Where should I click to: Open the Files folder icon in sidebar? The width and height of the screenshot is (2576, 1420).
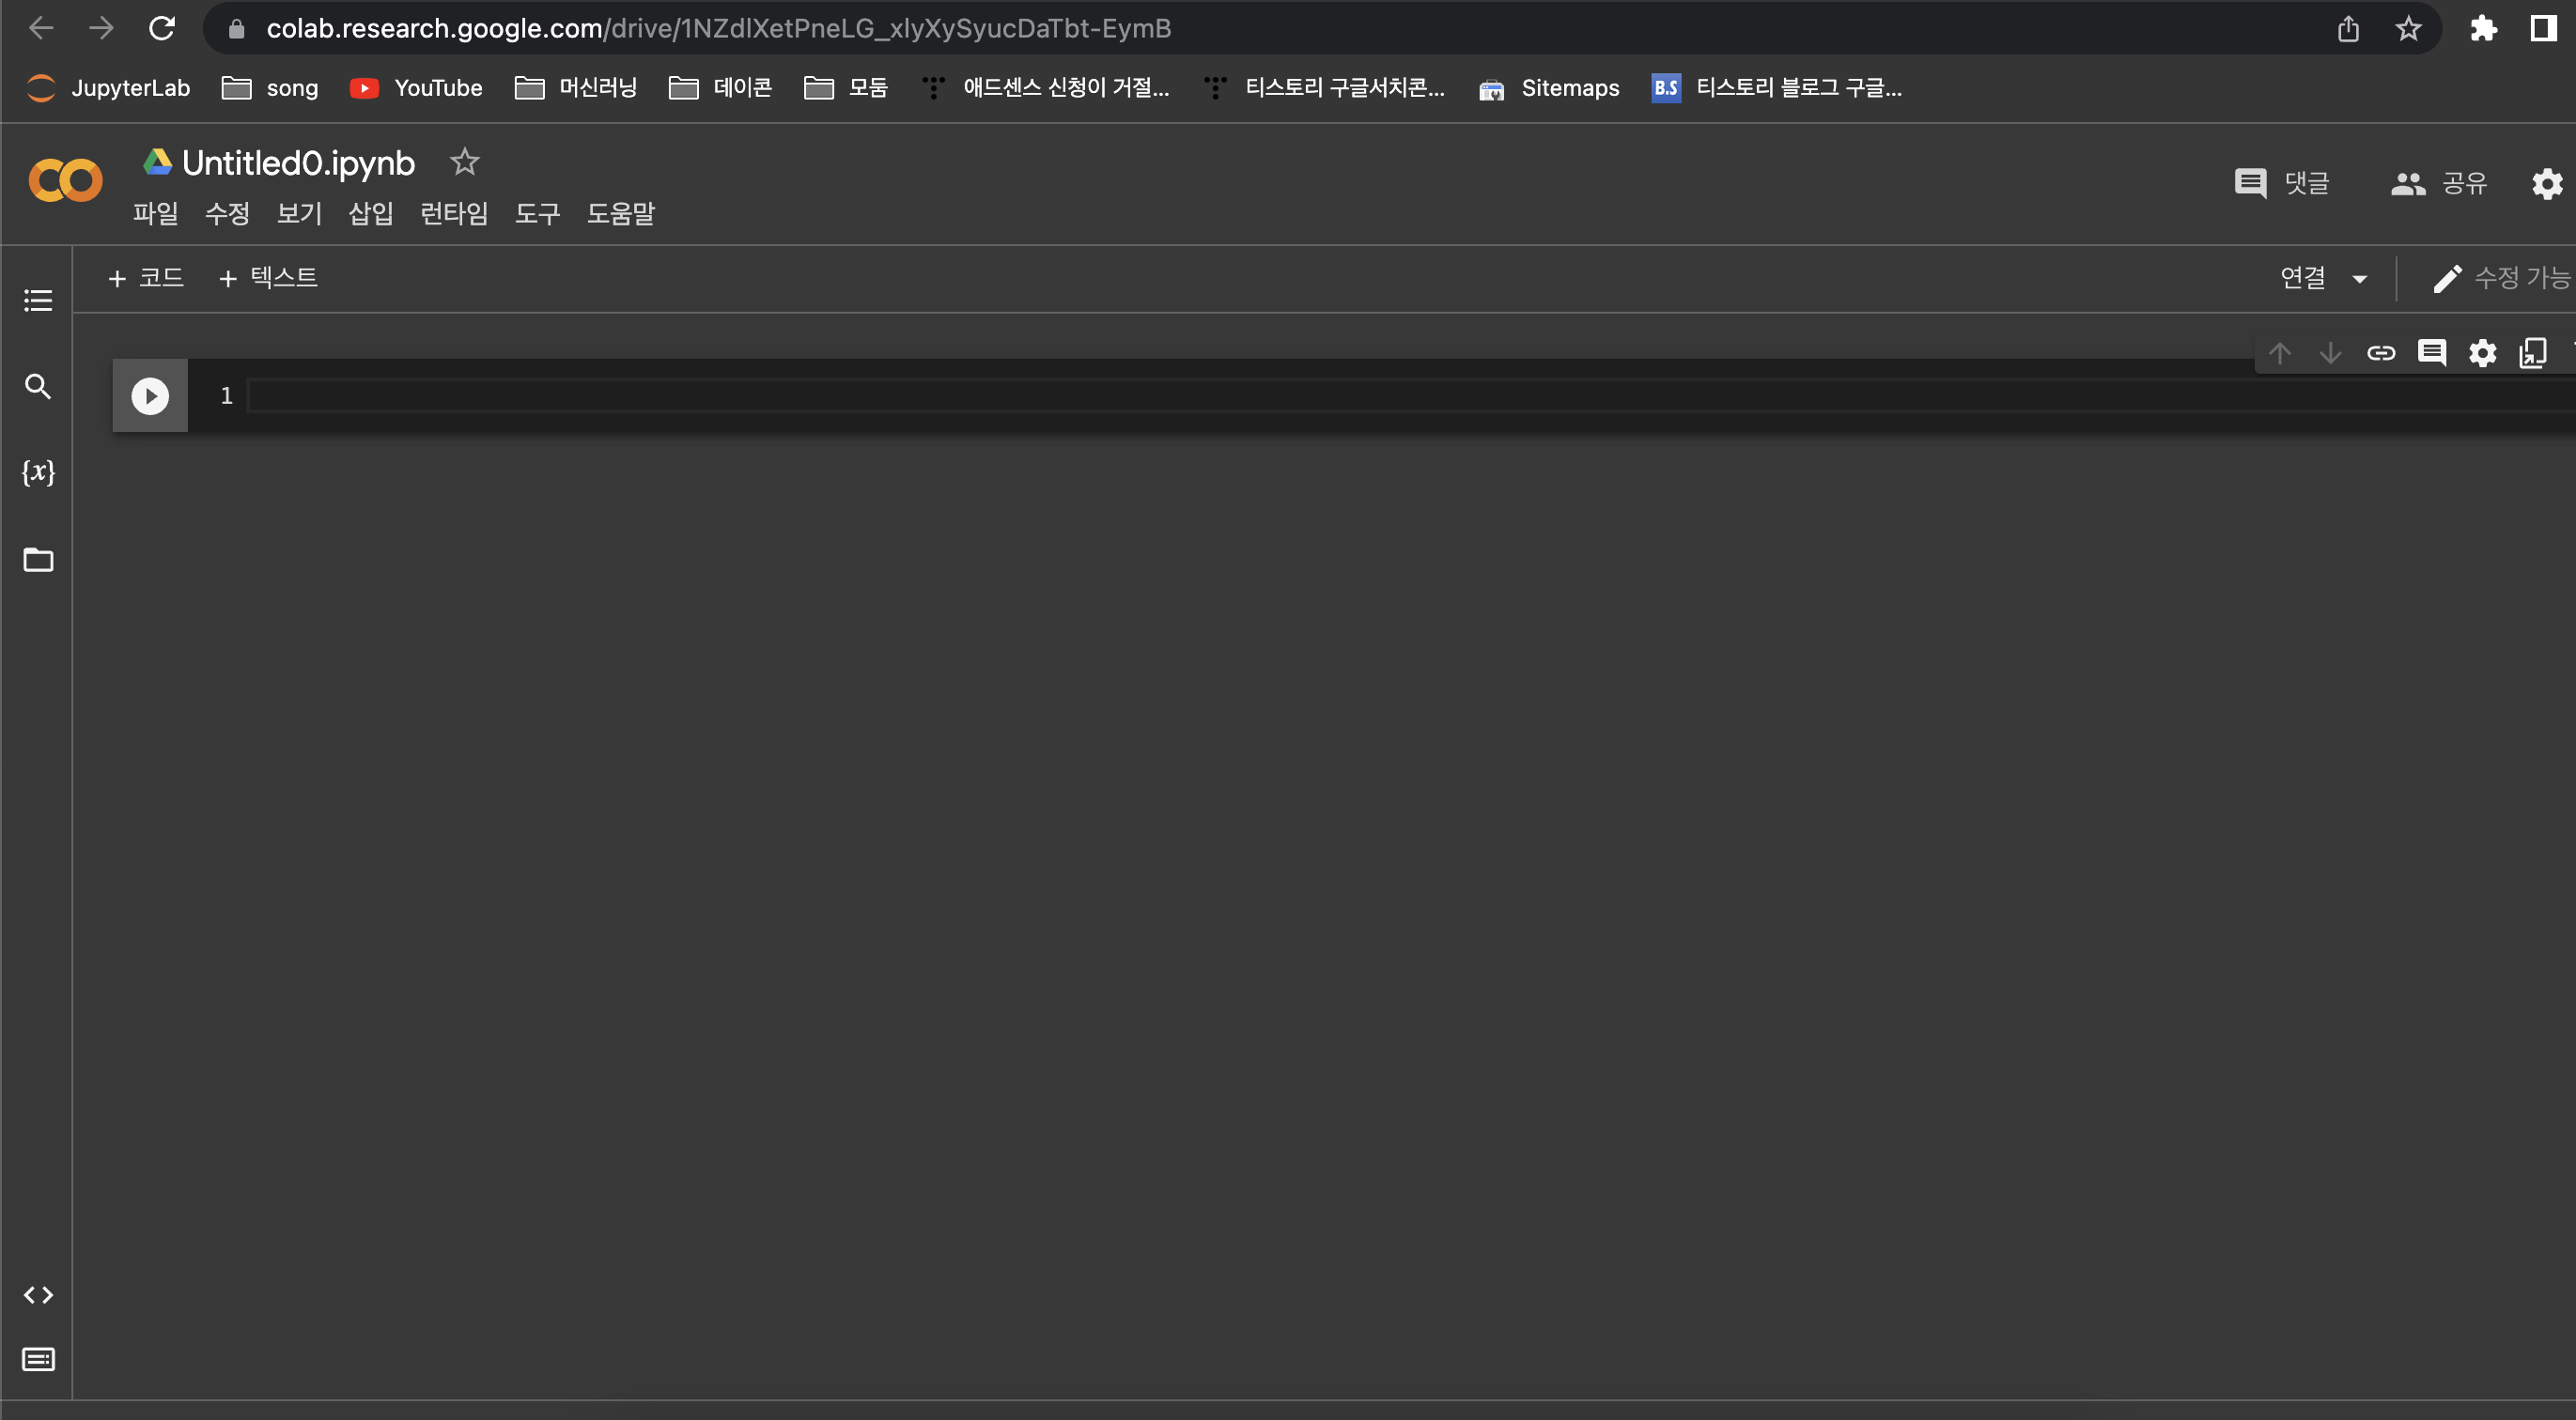[38, 560]
